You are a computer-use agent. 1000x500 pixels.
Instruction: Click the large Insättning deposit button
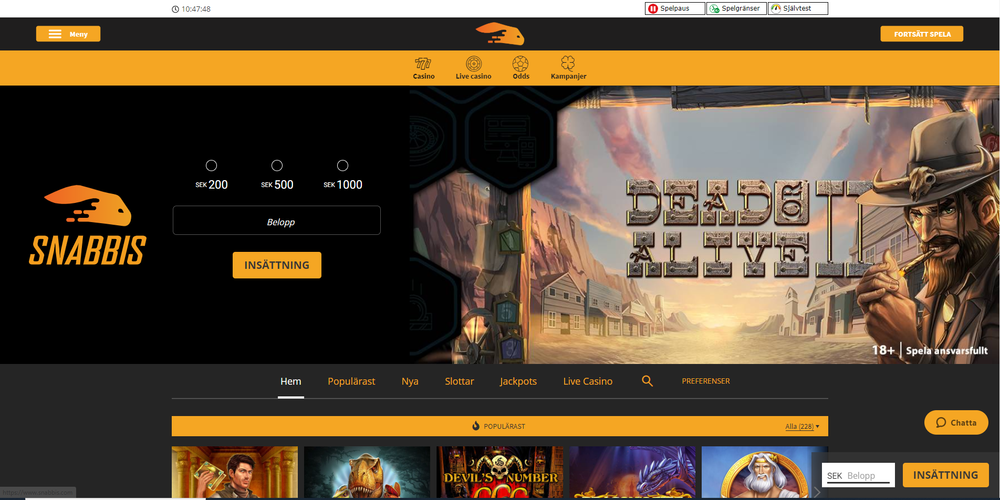click(277, 265)
